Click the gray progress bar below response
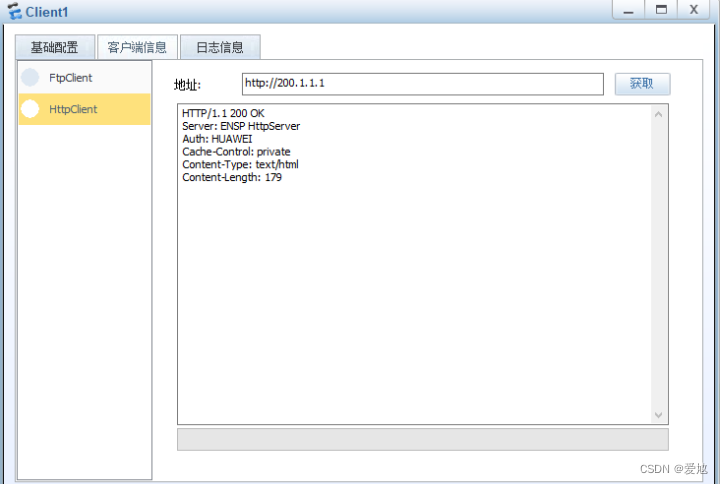Screen dimensions: 723x484 click(x=422, y=439)
